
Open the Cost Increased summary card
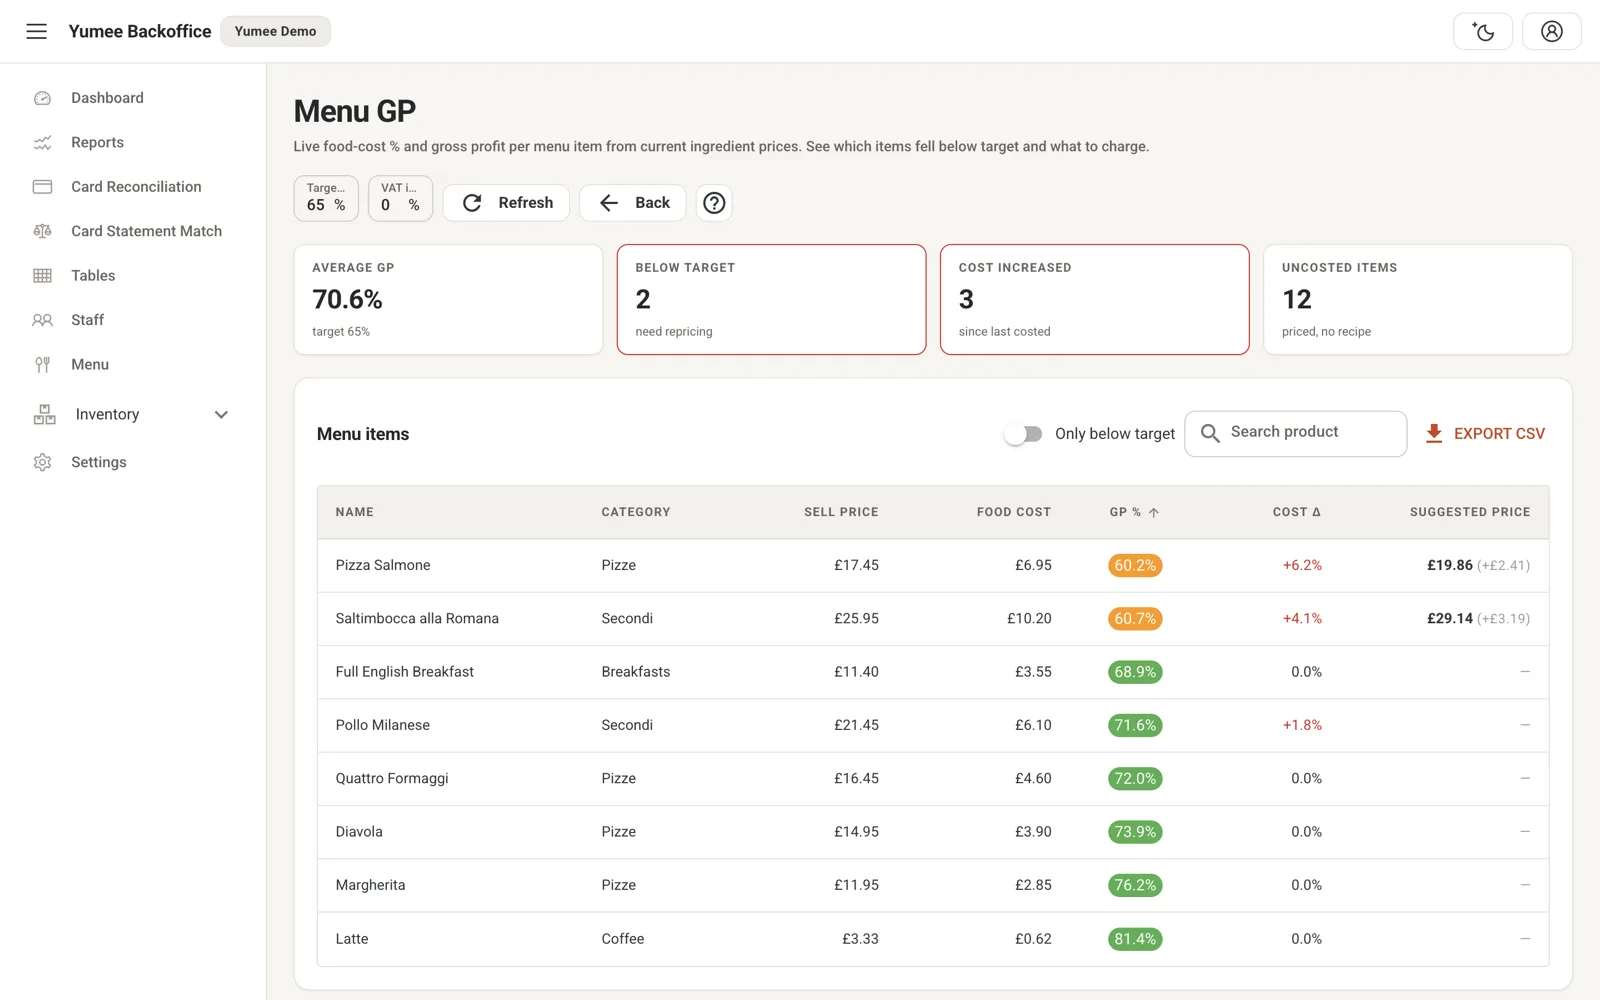point(1094,299)
